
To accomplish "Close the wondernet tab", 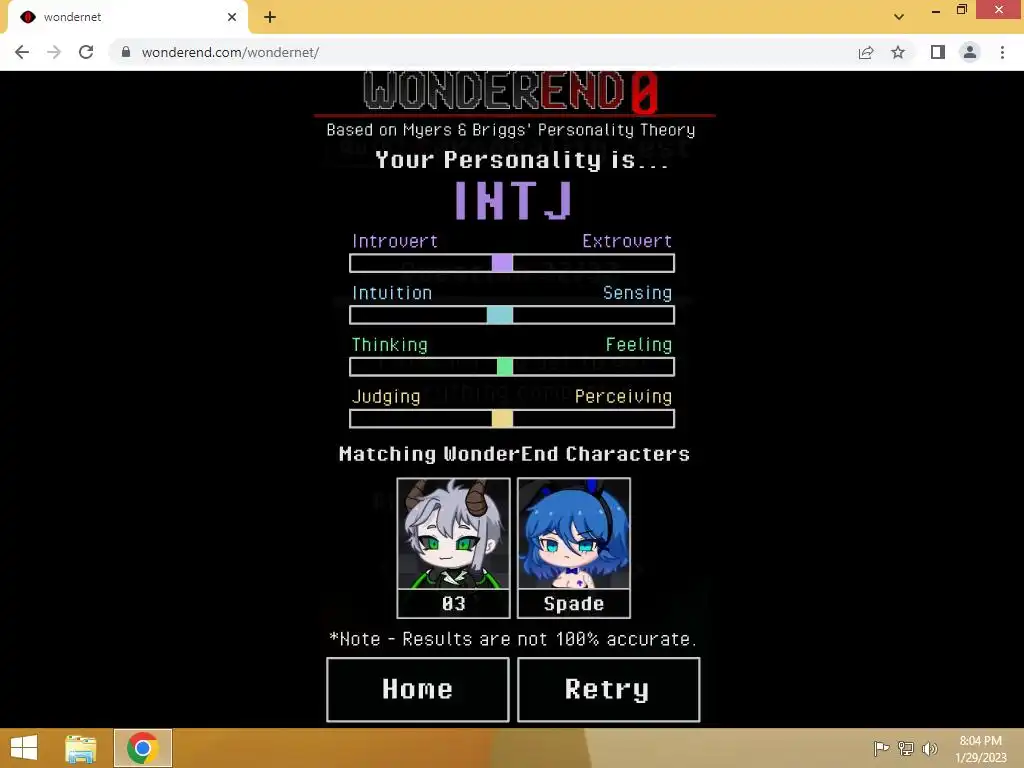I will coord(232,17).
